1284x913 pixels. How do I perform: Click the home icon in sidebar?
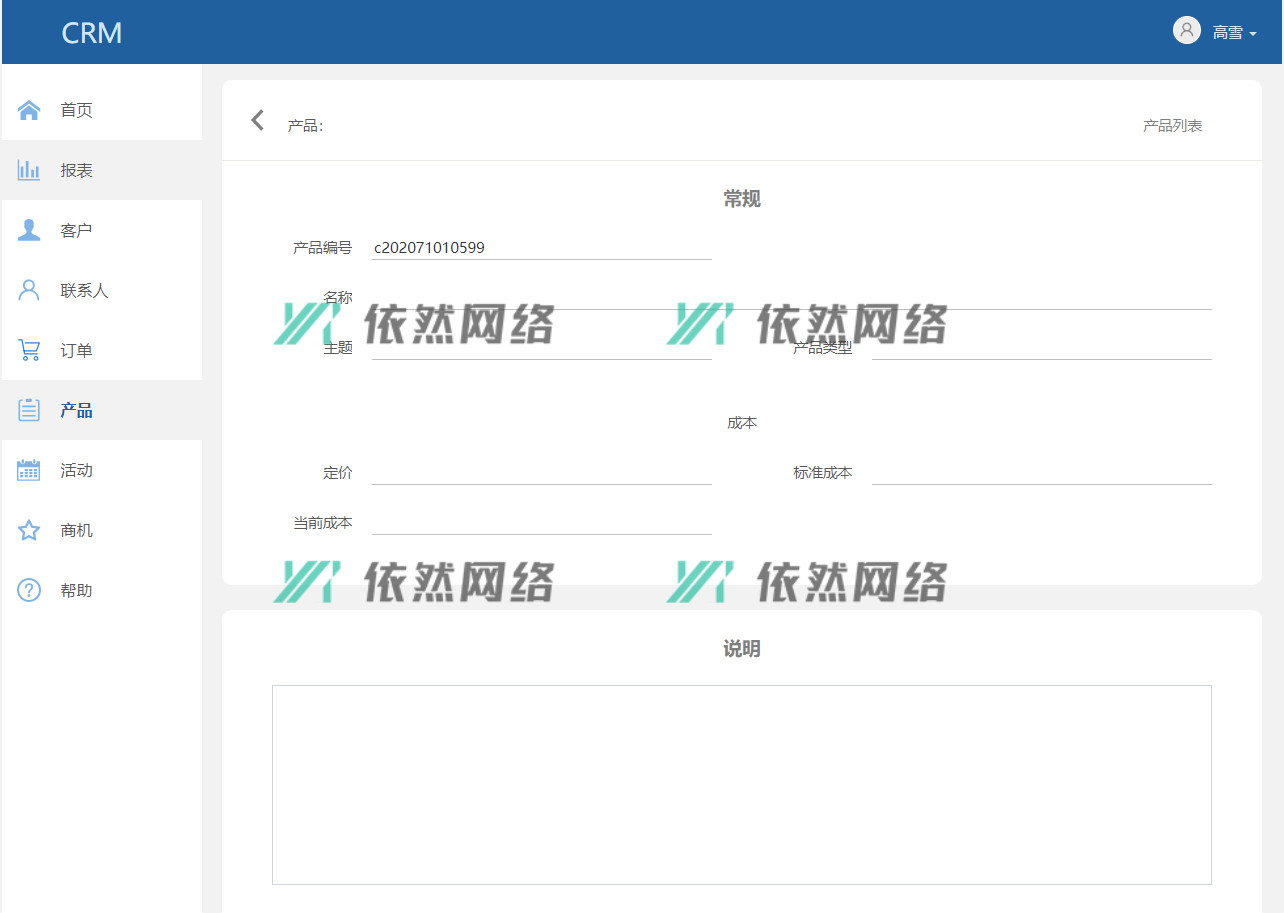pos(29,110)
